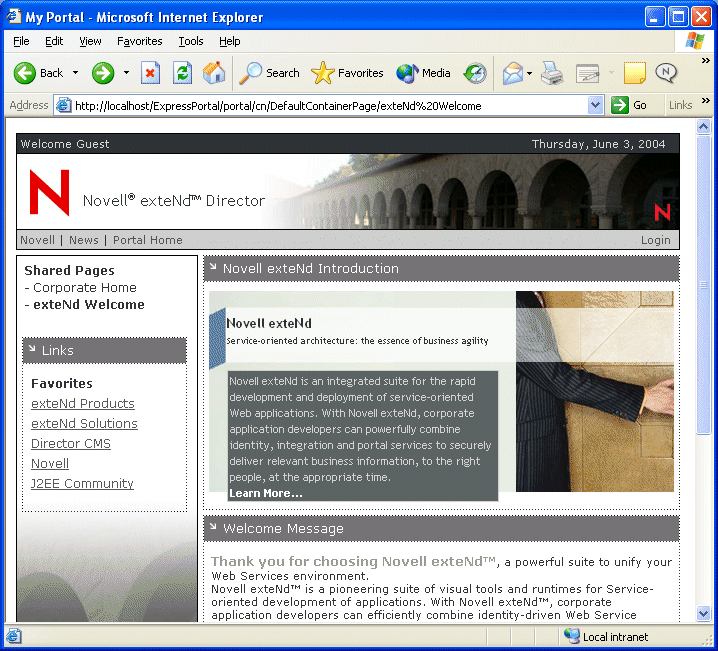Click the Home icon in toolbar
Image resolution: width=718 pixels, height=651 pixels.
pos(214,73)
